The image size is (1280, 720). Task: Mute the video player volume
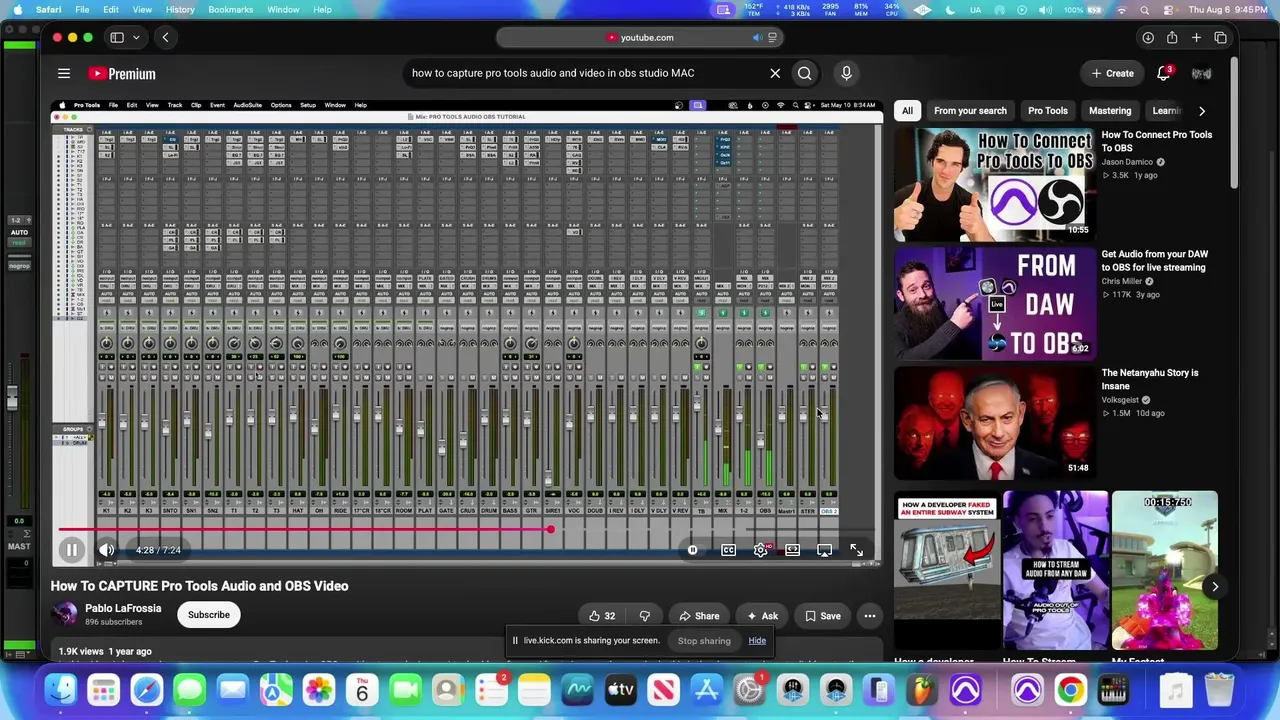click(107, 550)
